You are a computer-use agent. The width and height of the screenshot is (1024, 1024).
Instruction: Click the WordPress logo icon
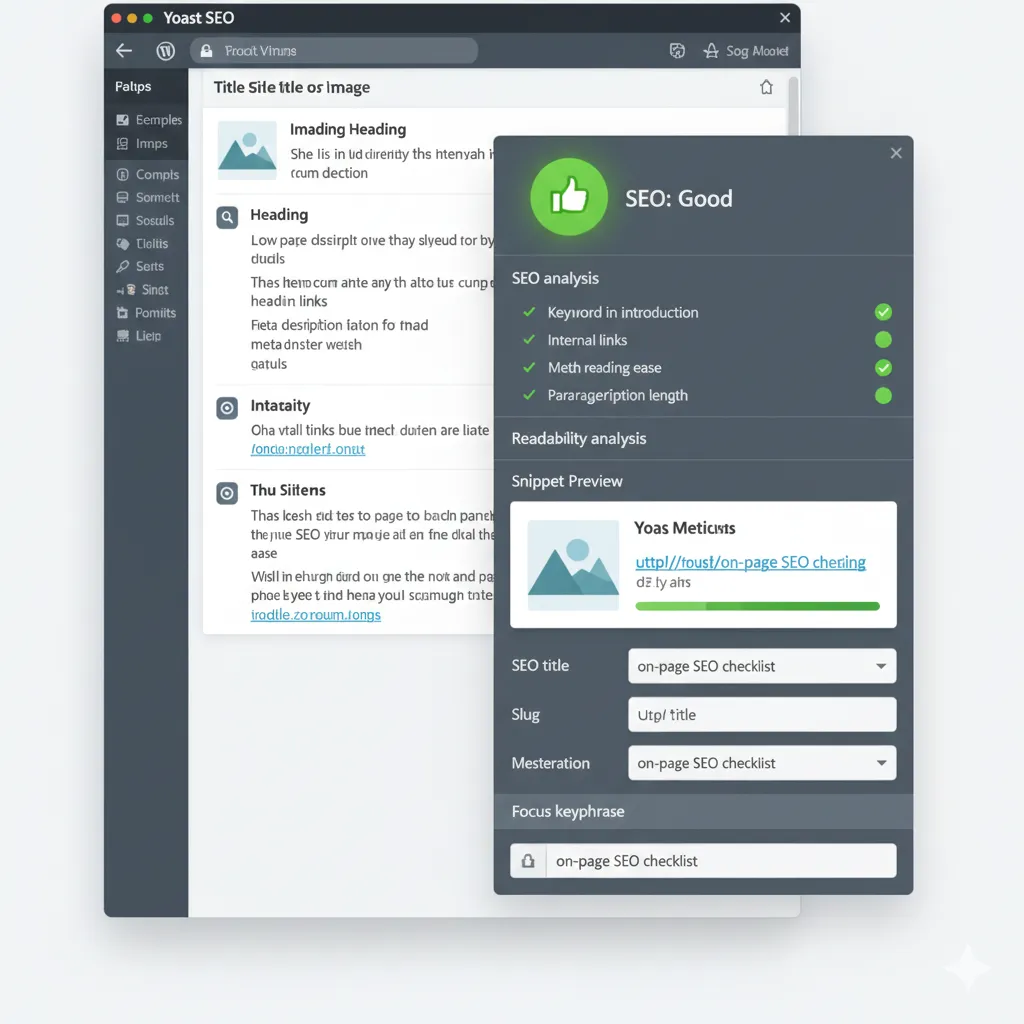click(166, 51)
